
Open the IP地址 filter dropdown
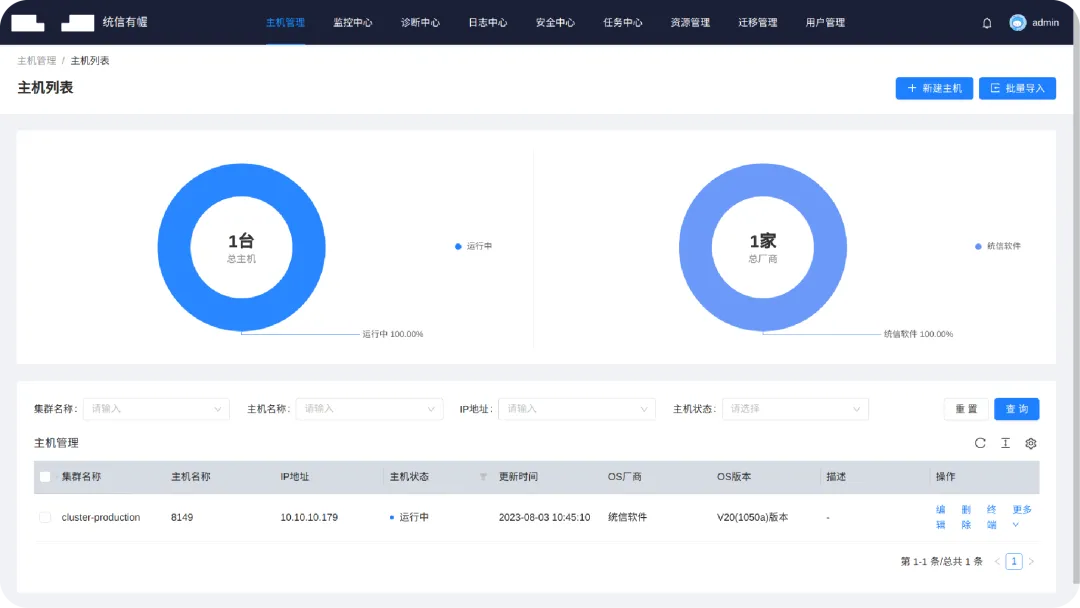pos(577,408)
